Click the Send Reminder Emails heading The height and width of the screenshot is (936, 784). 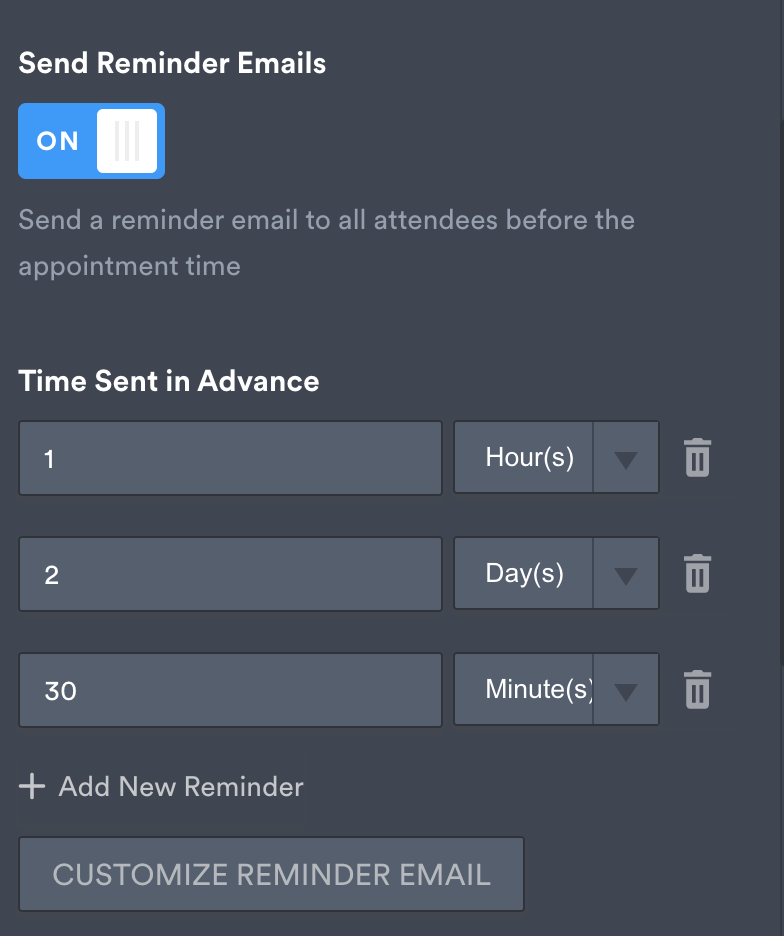coord(172,64)
